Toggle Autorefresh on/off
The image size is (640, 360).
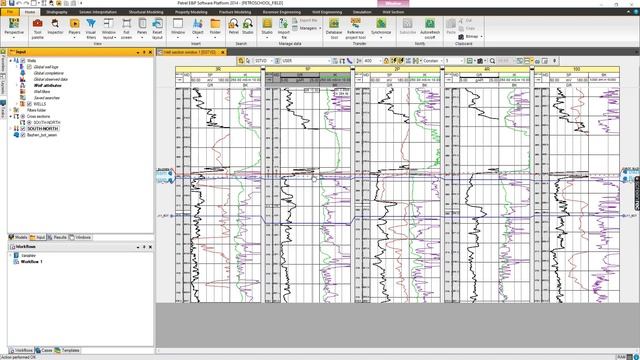pyautogui.click(x=430, y=28)
